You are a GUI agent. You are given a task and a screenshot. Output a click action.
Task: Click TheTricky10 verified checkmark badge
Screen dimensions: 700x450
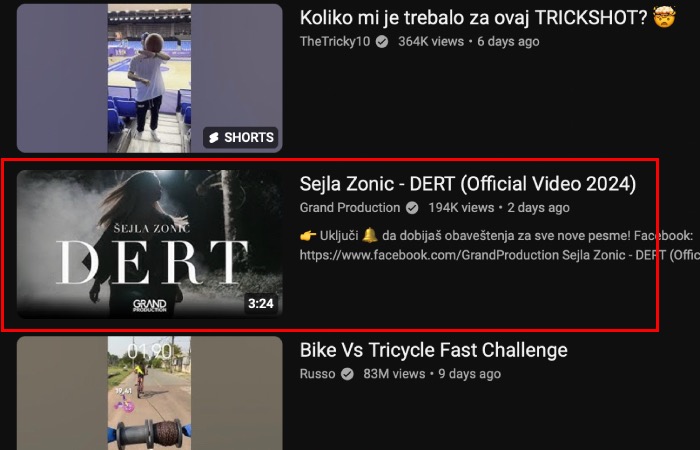[x=382, y=42]
